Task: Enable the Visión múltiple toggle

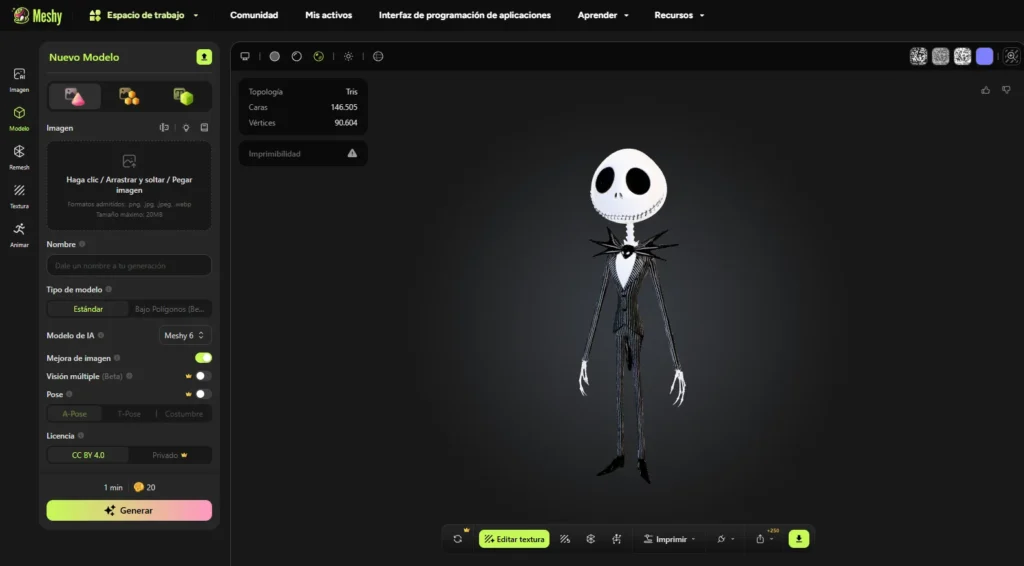Action: click(x=203, y=376)
